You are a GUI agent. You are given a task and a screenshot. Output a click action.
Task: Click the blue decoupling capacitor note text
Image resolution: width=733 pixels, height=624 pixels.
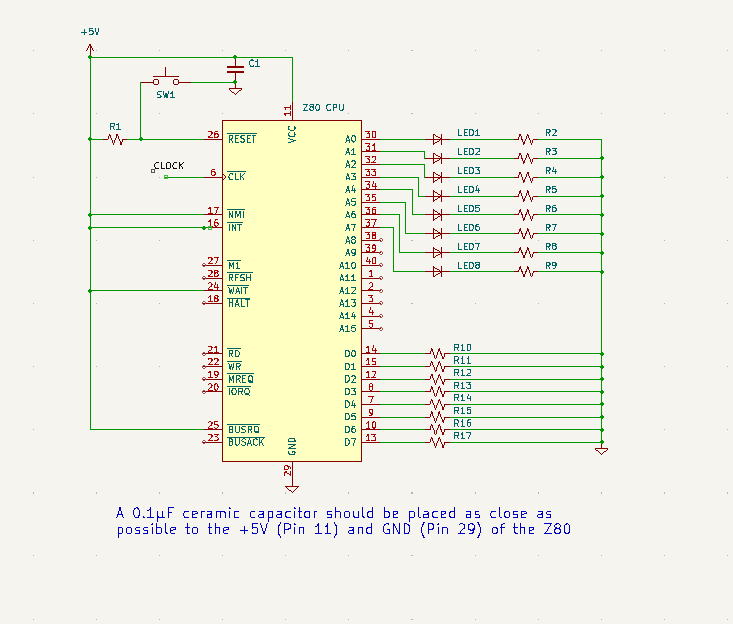343,521
